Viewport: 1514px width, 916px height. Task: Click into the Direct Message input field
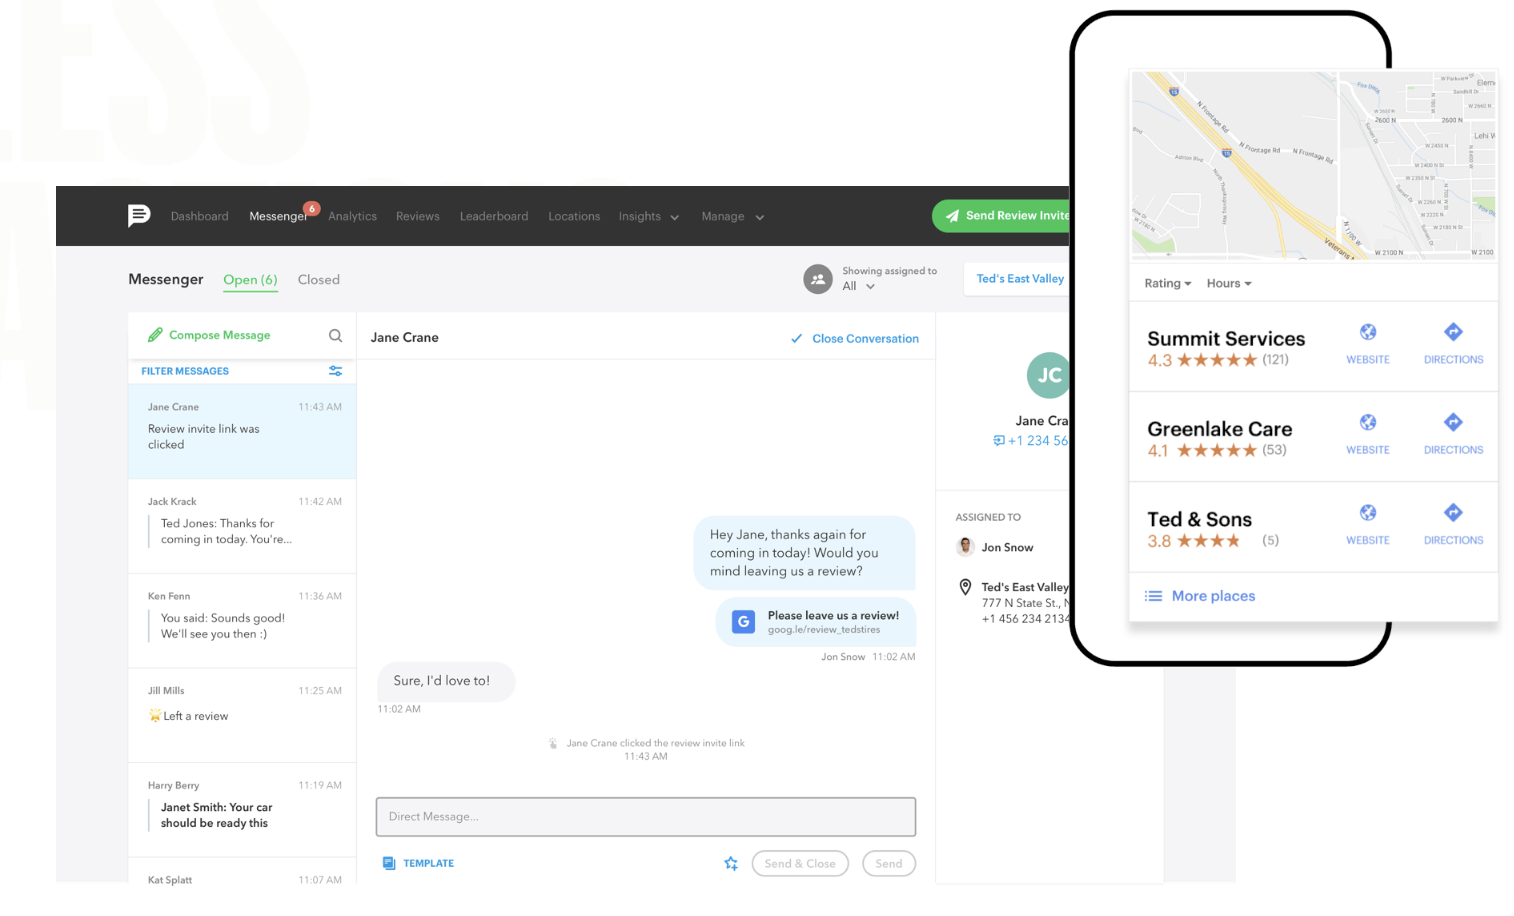(645, 817)
